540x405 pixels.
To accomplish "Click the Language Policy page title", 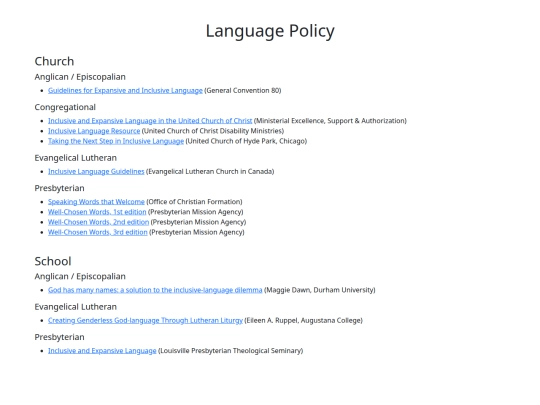I will [270, 31].
